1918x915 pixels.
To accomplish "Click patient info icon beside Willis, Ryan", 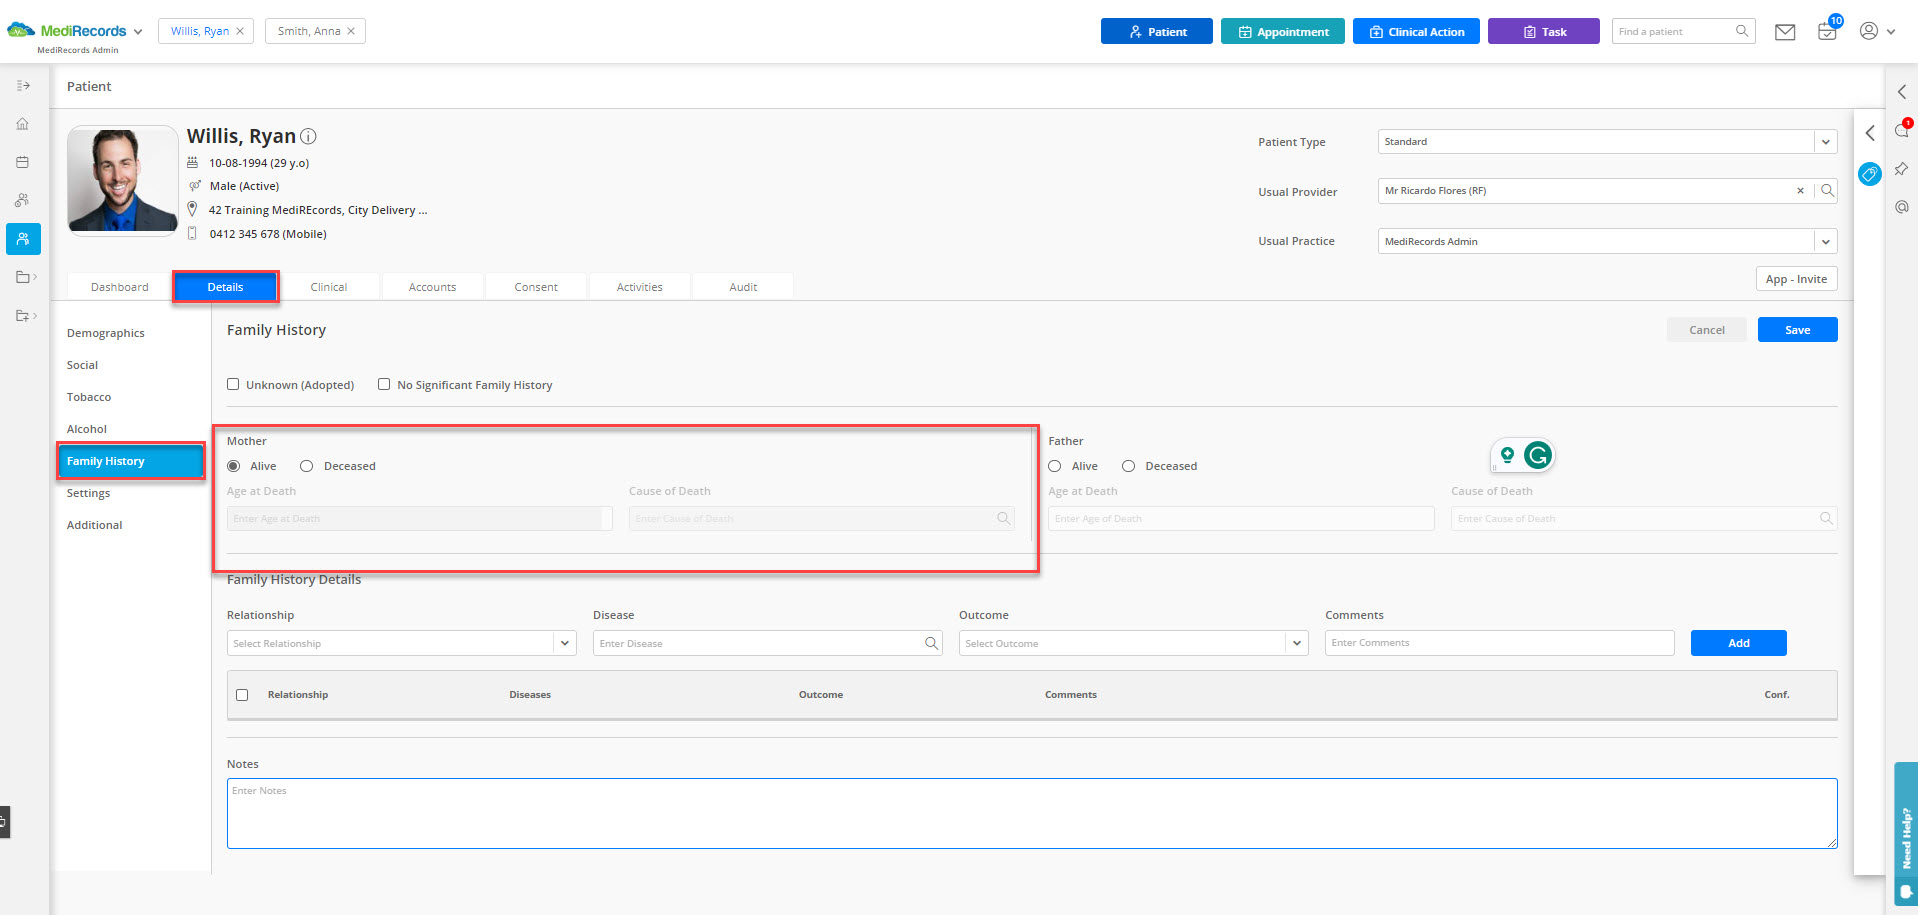I will pos(309,136).
